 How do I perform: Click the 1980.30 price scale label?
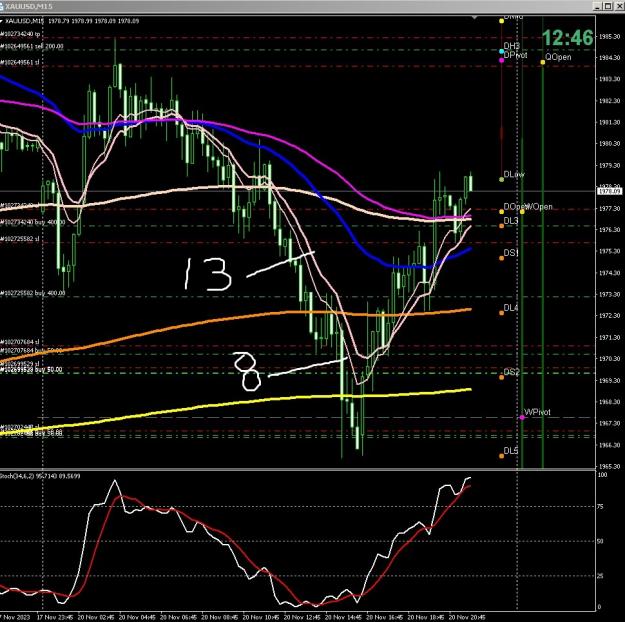click(x=609, y=144)
